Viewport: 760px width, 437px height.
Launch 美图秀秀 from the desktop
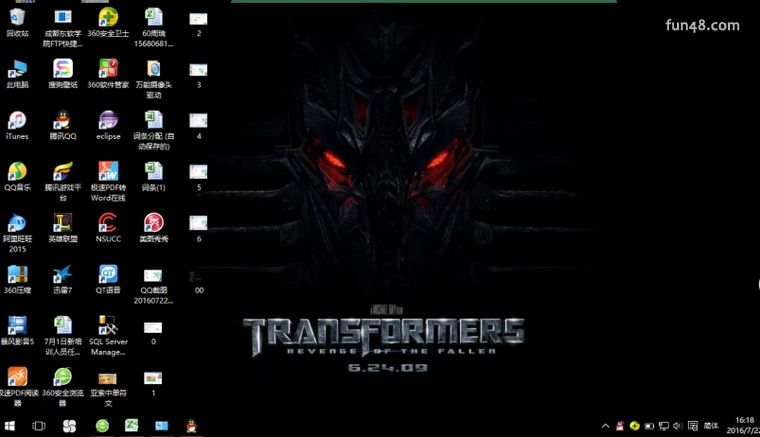154,223
